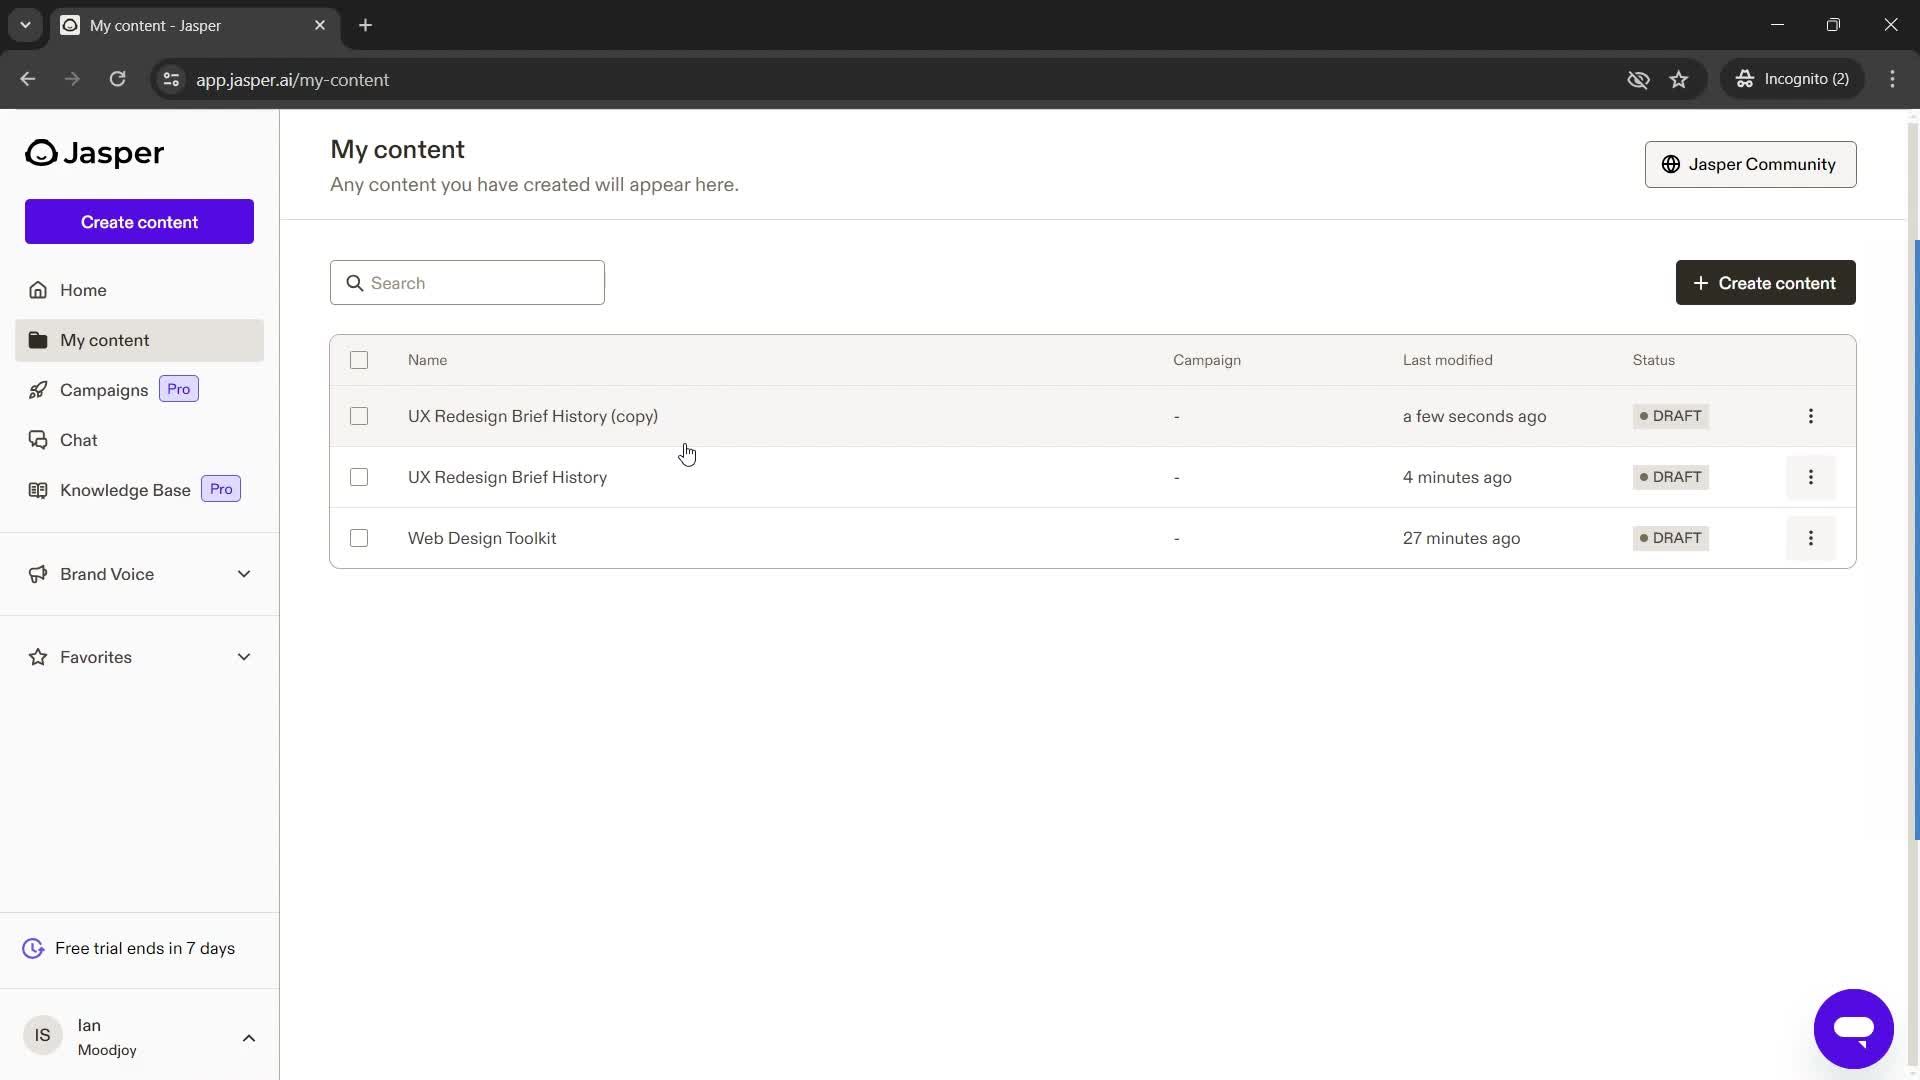Image resolution: width=1920 pixels, height=1080 pixels.
Task: Click the Search input field
Action: click(468, 282)
